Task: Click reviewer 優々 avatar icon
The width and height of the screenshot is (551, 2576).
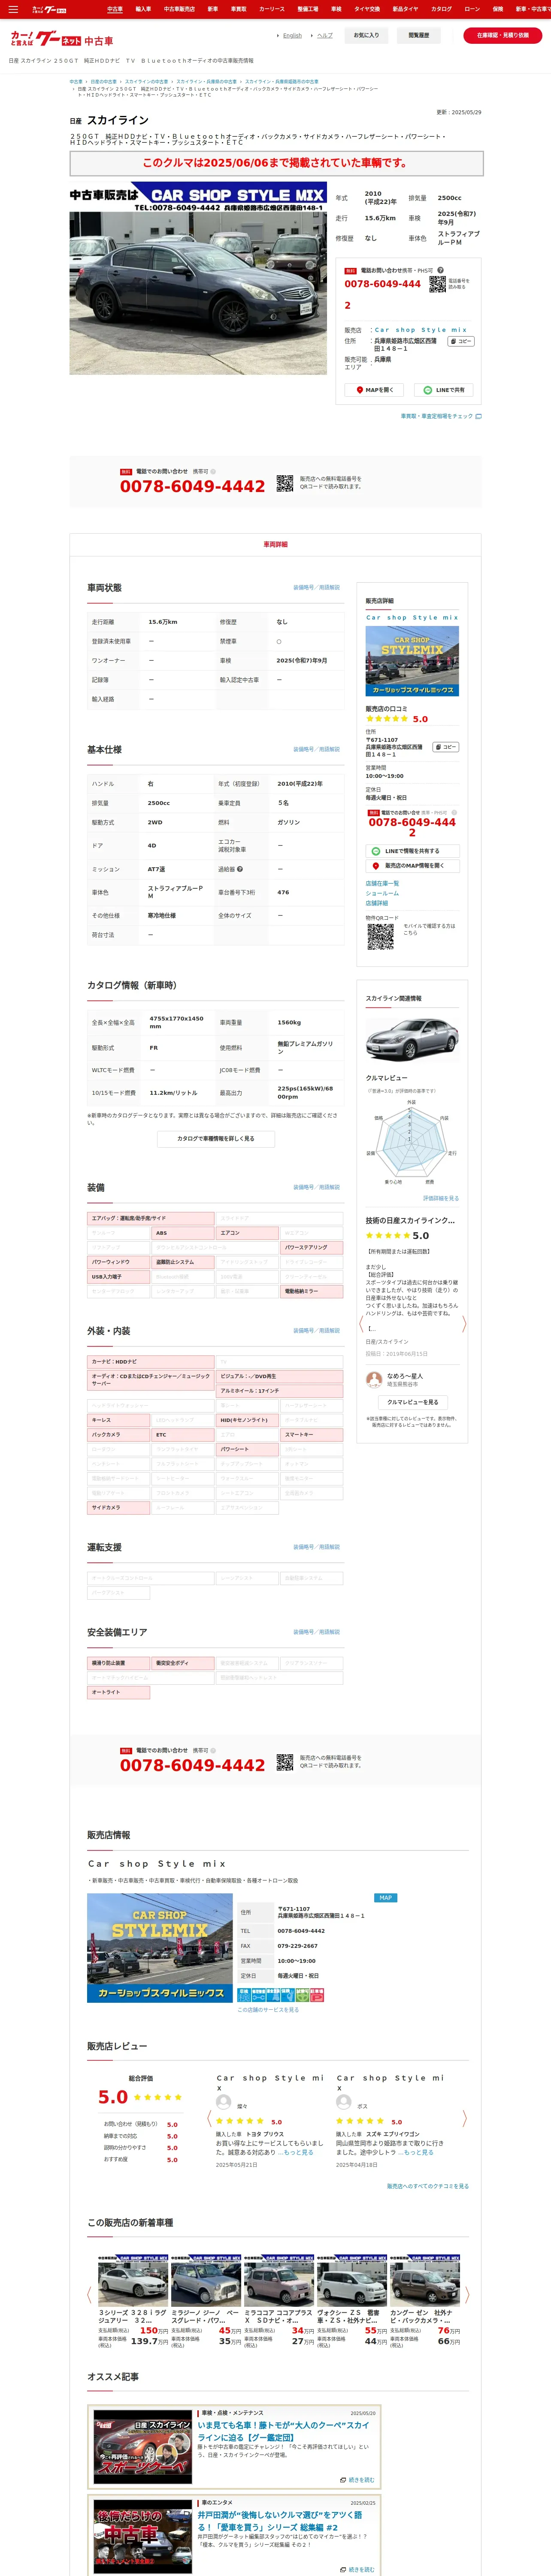Action: tap(223, 2102)
